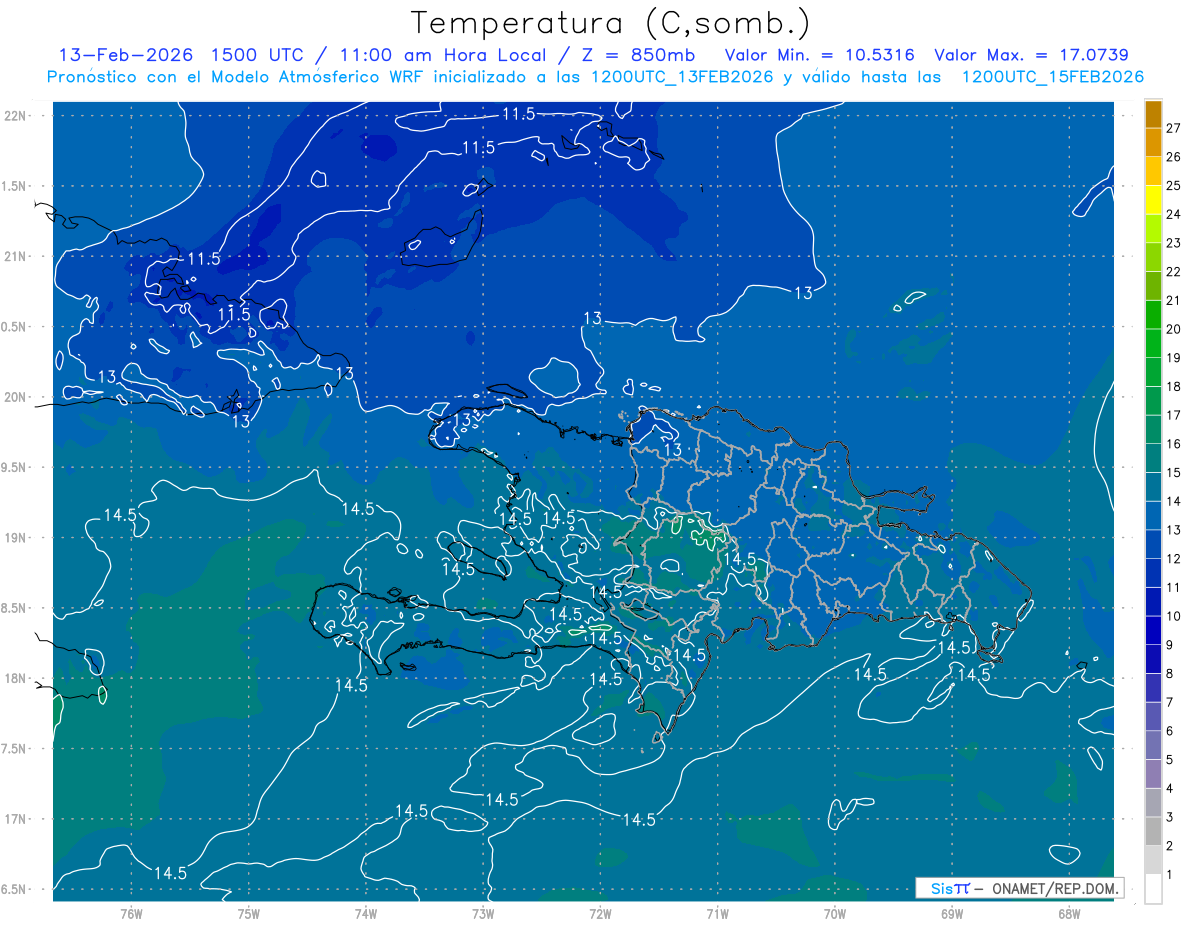Click the '19N' latitude axis label

tap(17, 538)
